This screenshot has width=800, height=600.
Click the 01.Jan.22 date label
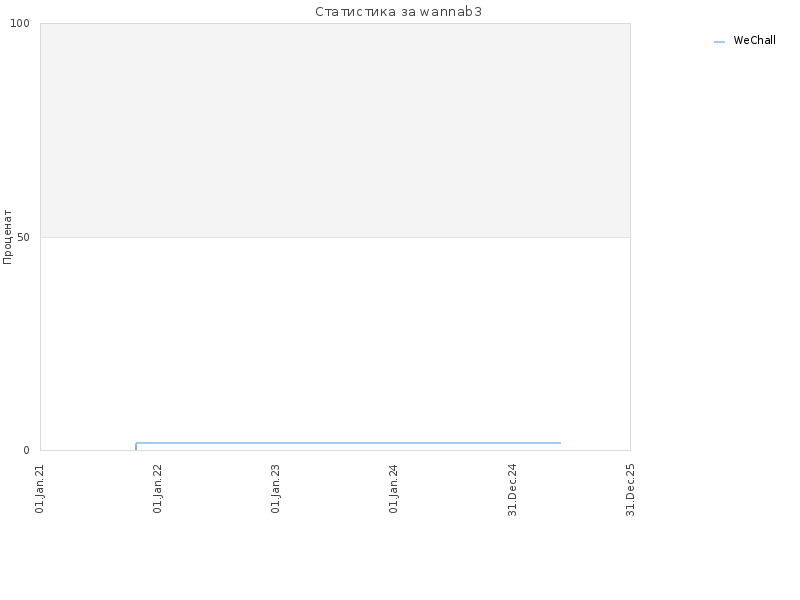pos(158,488)
